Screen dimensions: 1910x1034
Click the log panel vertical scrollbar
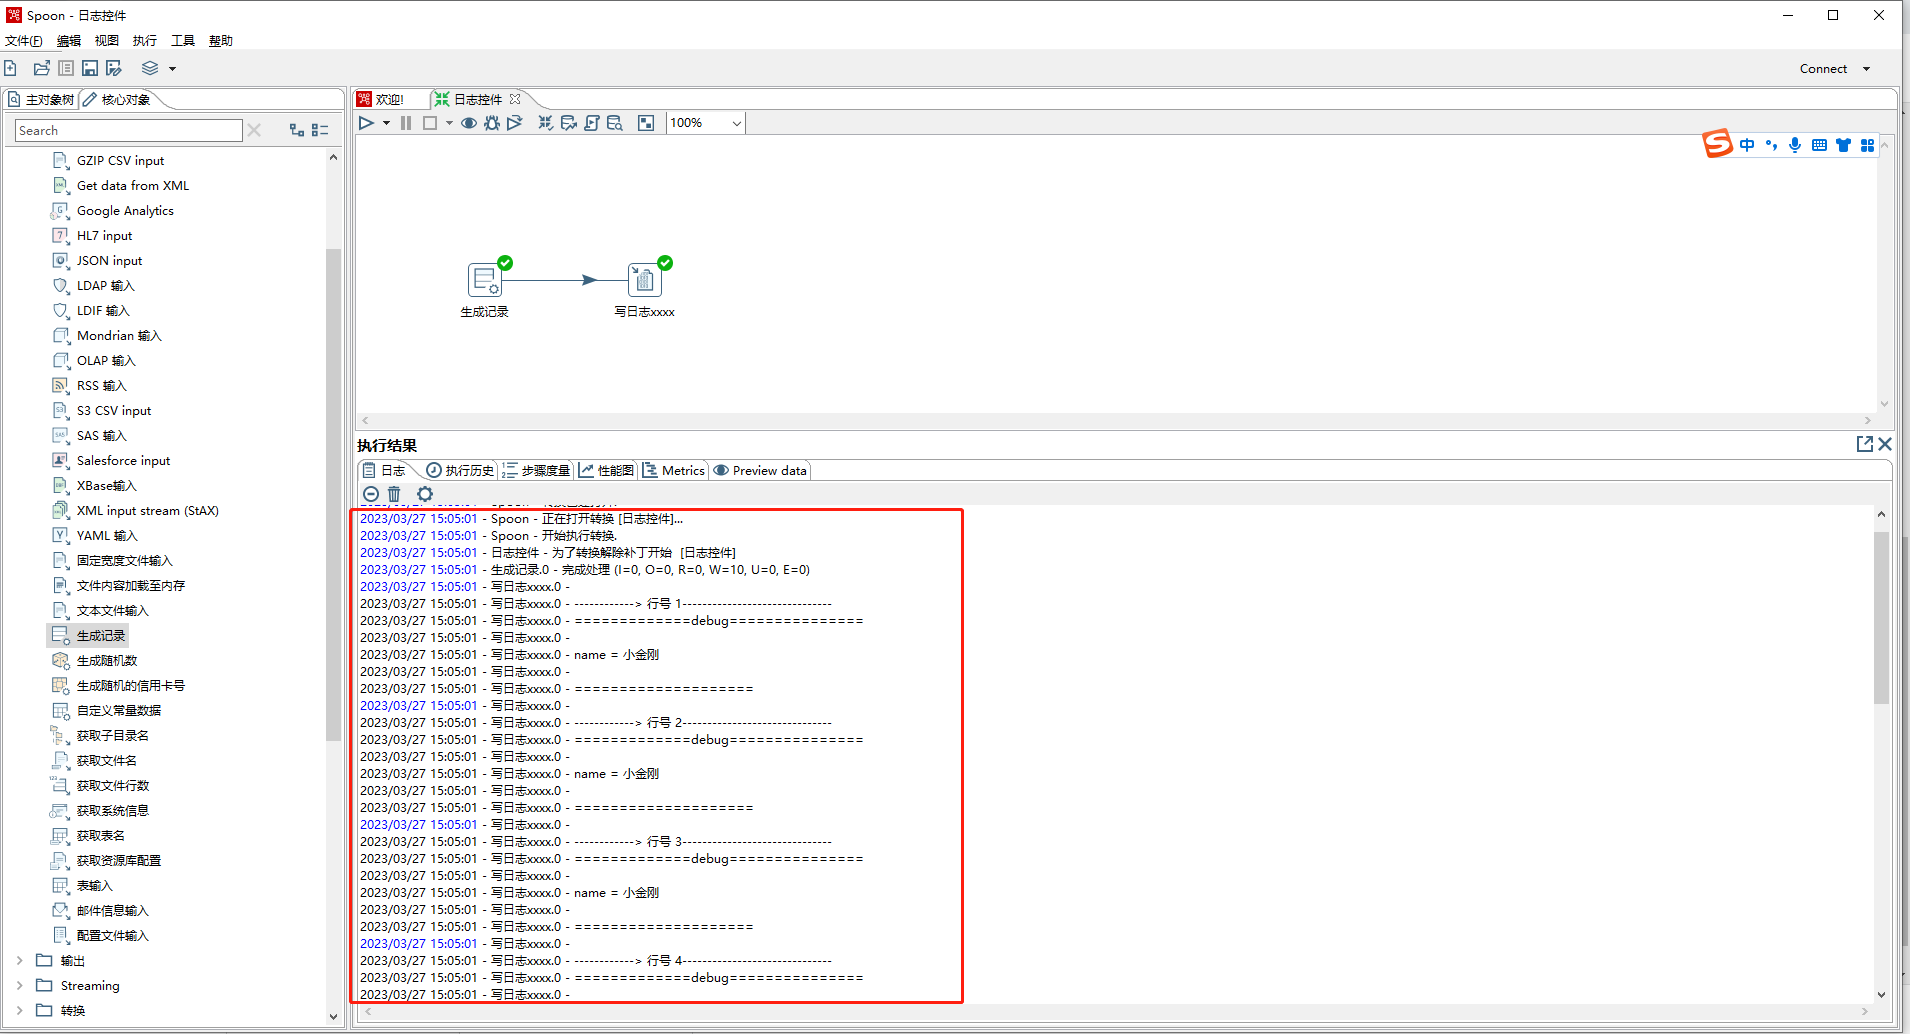(x=1881, y=620)
